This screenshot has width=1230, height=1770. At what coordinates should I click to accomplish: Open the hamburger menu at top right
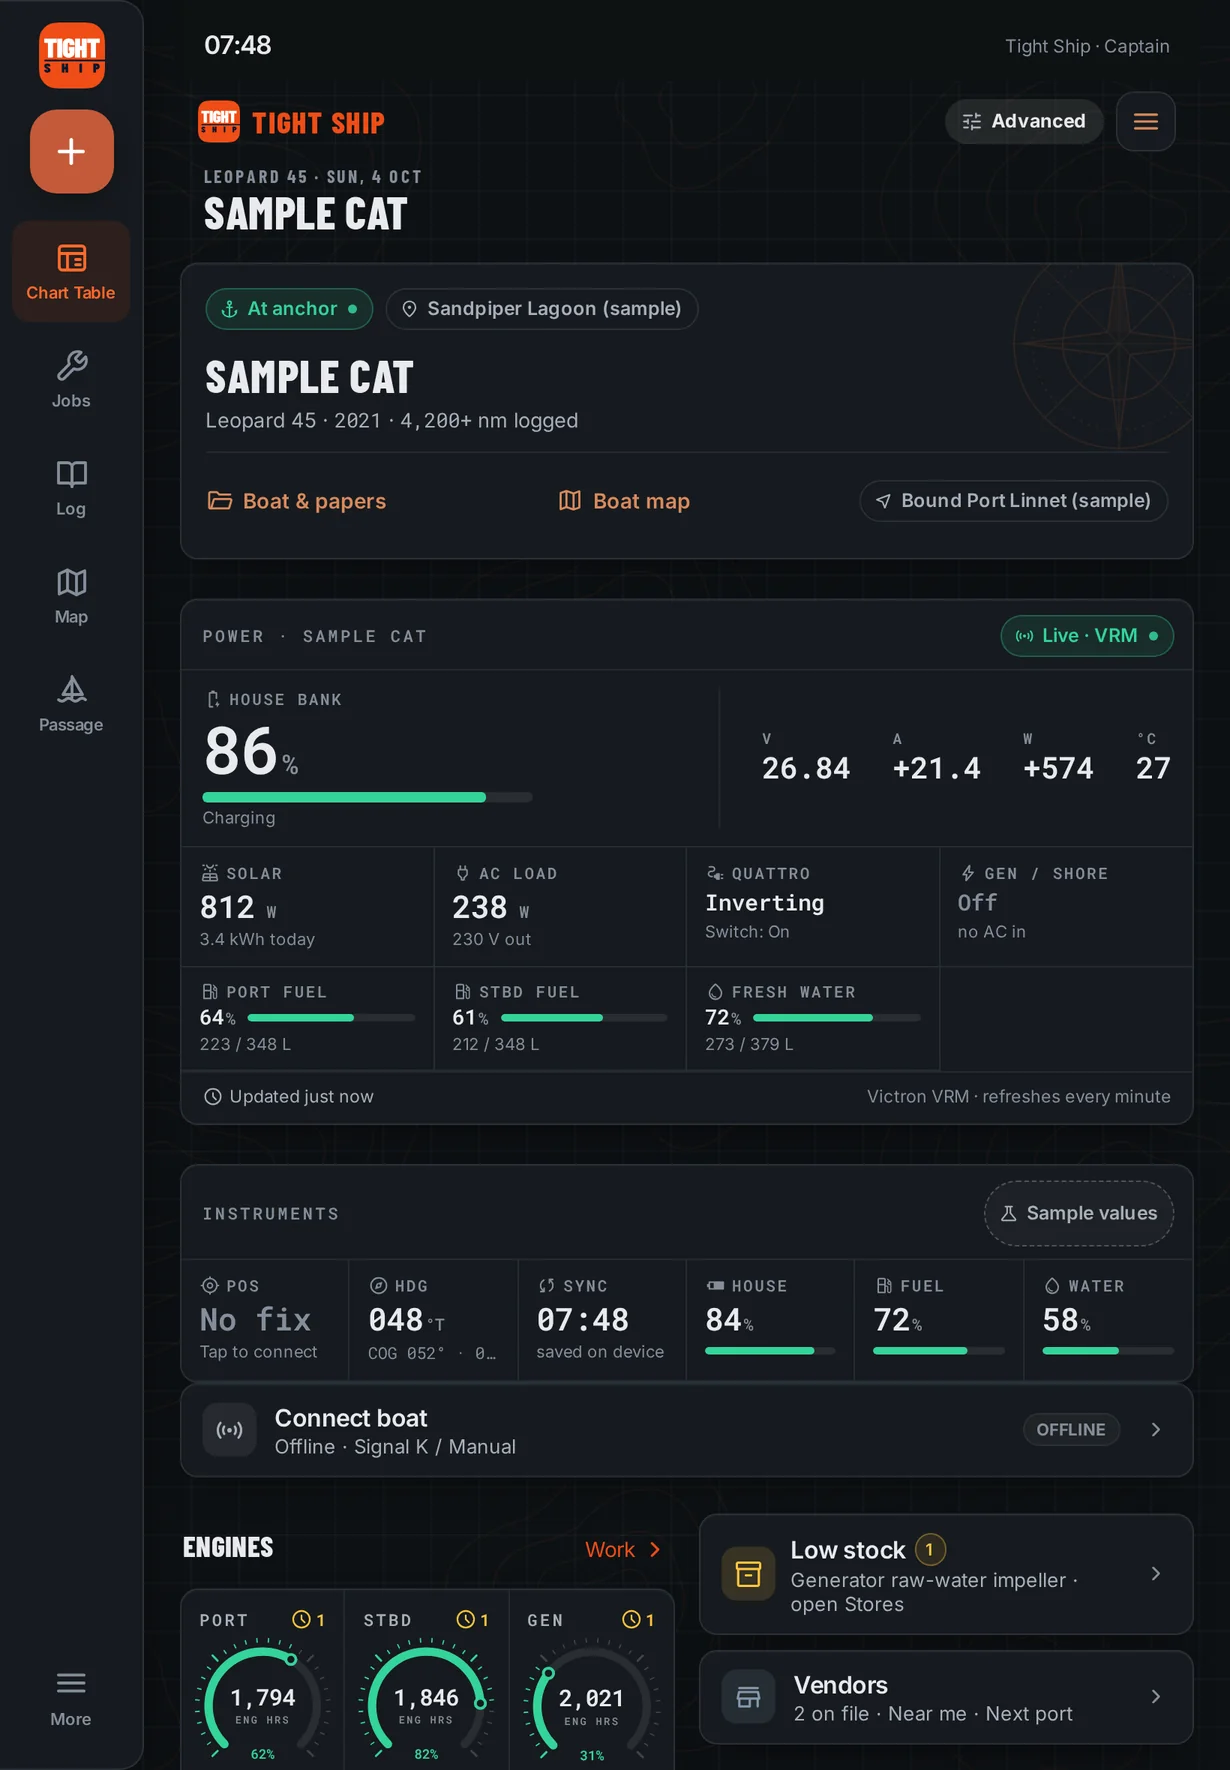tap(1146, 121)
